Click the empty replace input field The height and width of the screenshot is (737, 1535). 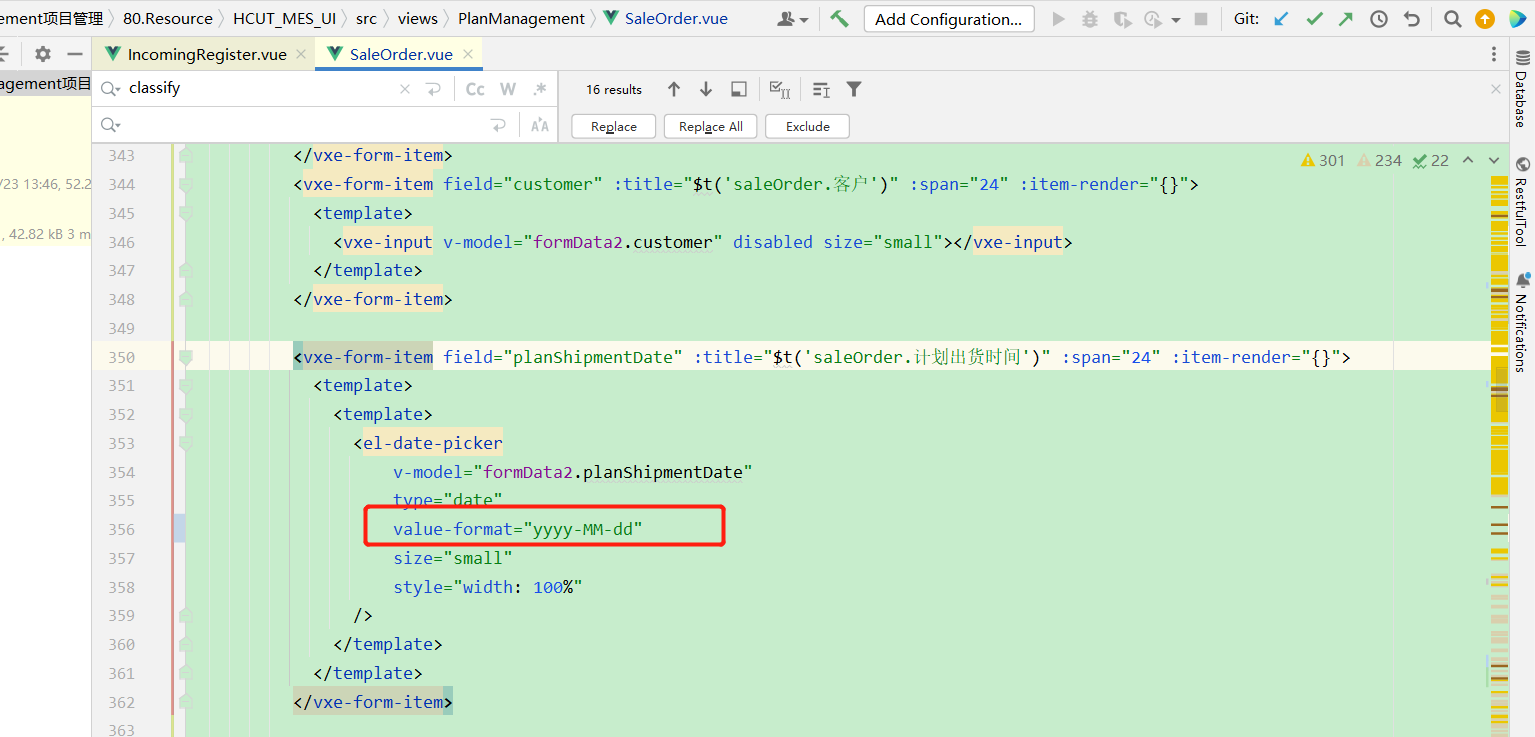pyautogui.click(x=305, y=125)
